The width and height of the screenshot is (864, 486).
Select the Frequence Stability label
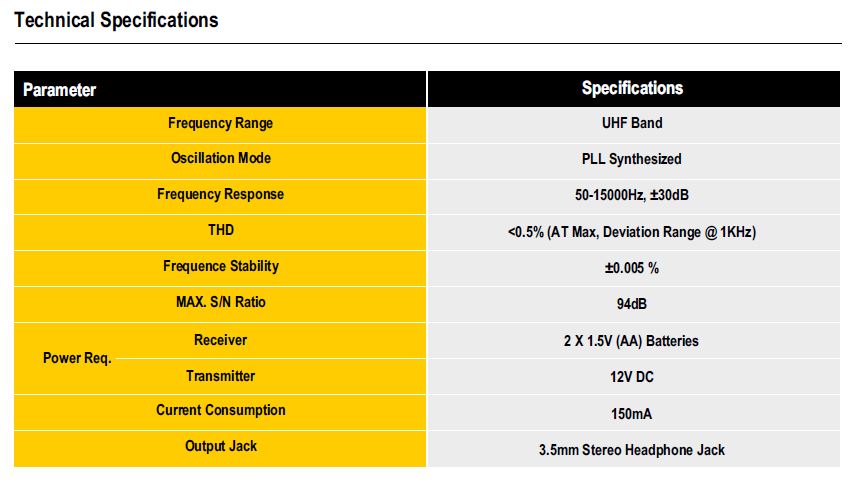pos(220,266)
